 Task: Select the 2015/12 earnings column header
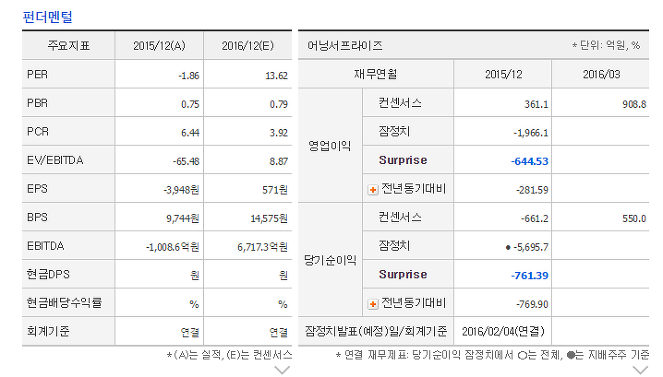[504, 74]
